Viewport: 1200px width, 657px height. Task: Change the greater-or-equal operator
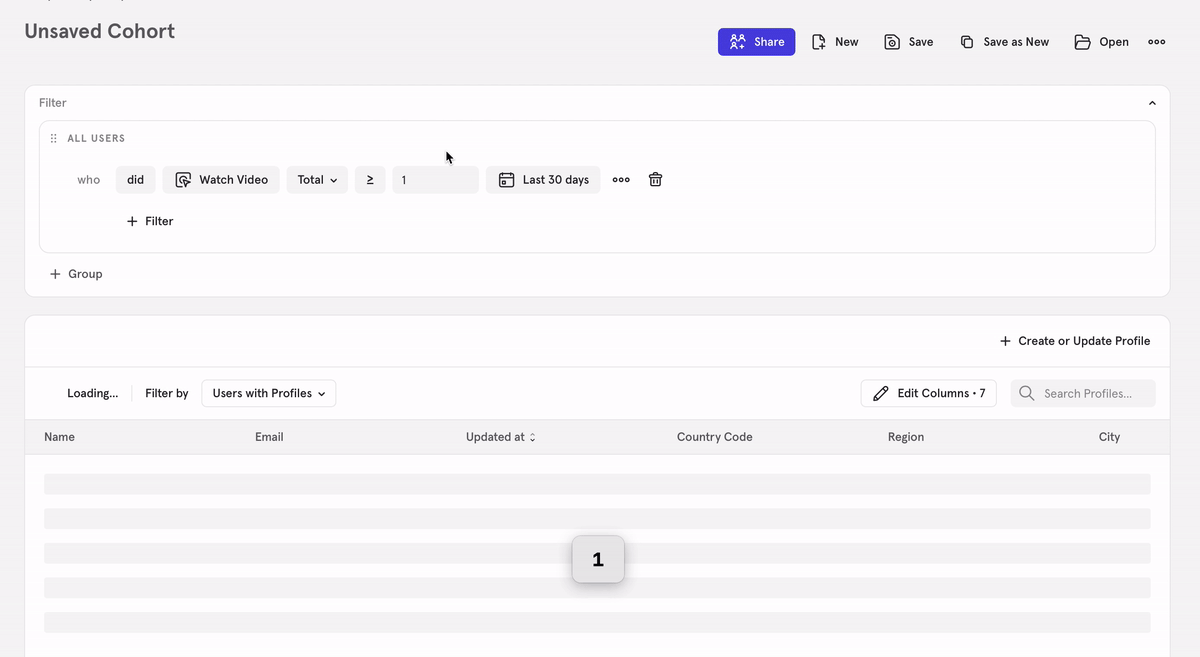369,180
